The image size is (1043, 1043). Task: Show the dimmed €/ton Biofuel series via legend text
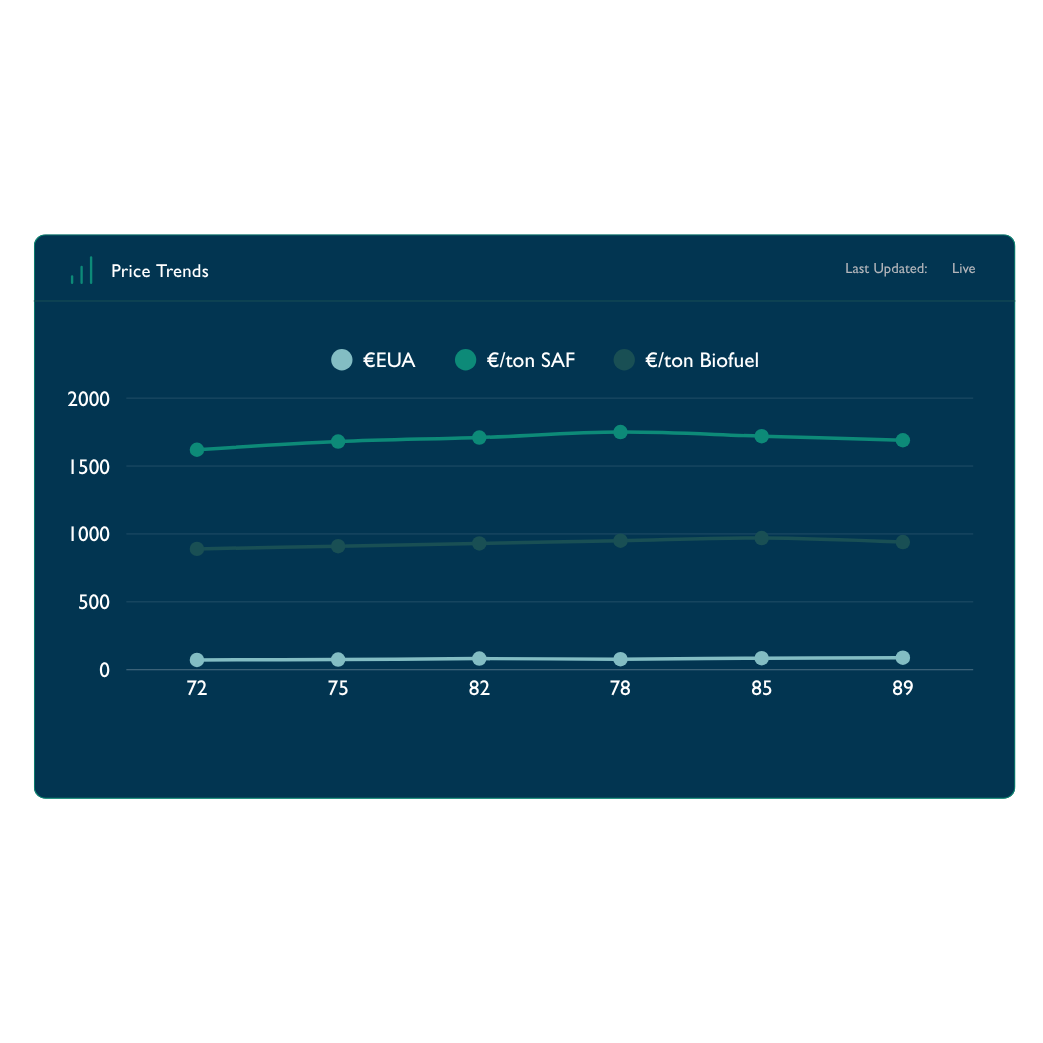pyautogui.click(x=702, y=360)
